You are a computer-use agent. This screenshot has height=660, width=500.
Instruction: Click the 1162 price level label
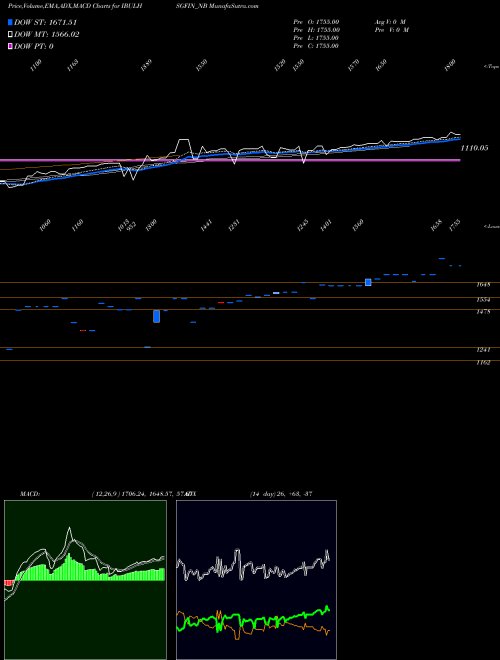coord(483,362)
